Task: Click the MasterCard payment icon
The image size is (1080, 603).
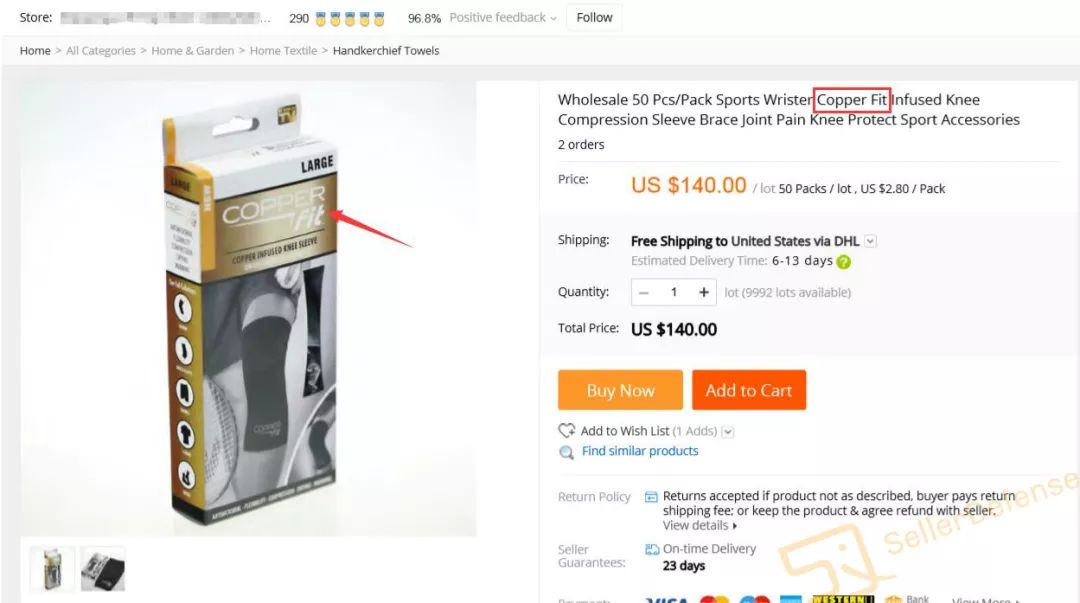Action: (714, 600)
